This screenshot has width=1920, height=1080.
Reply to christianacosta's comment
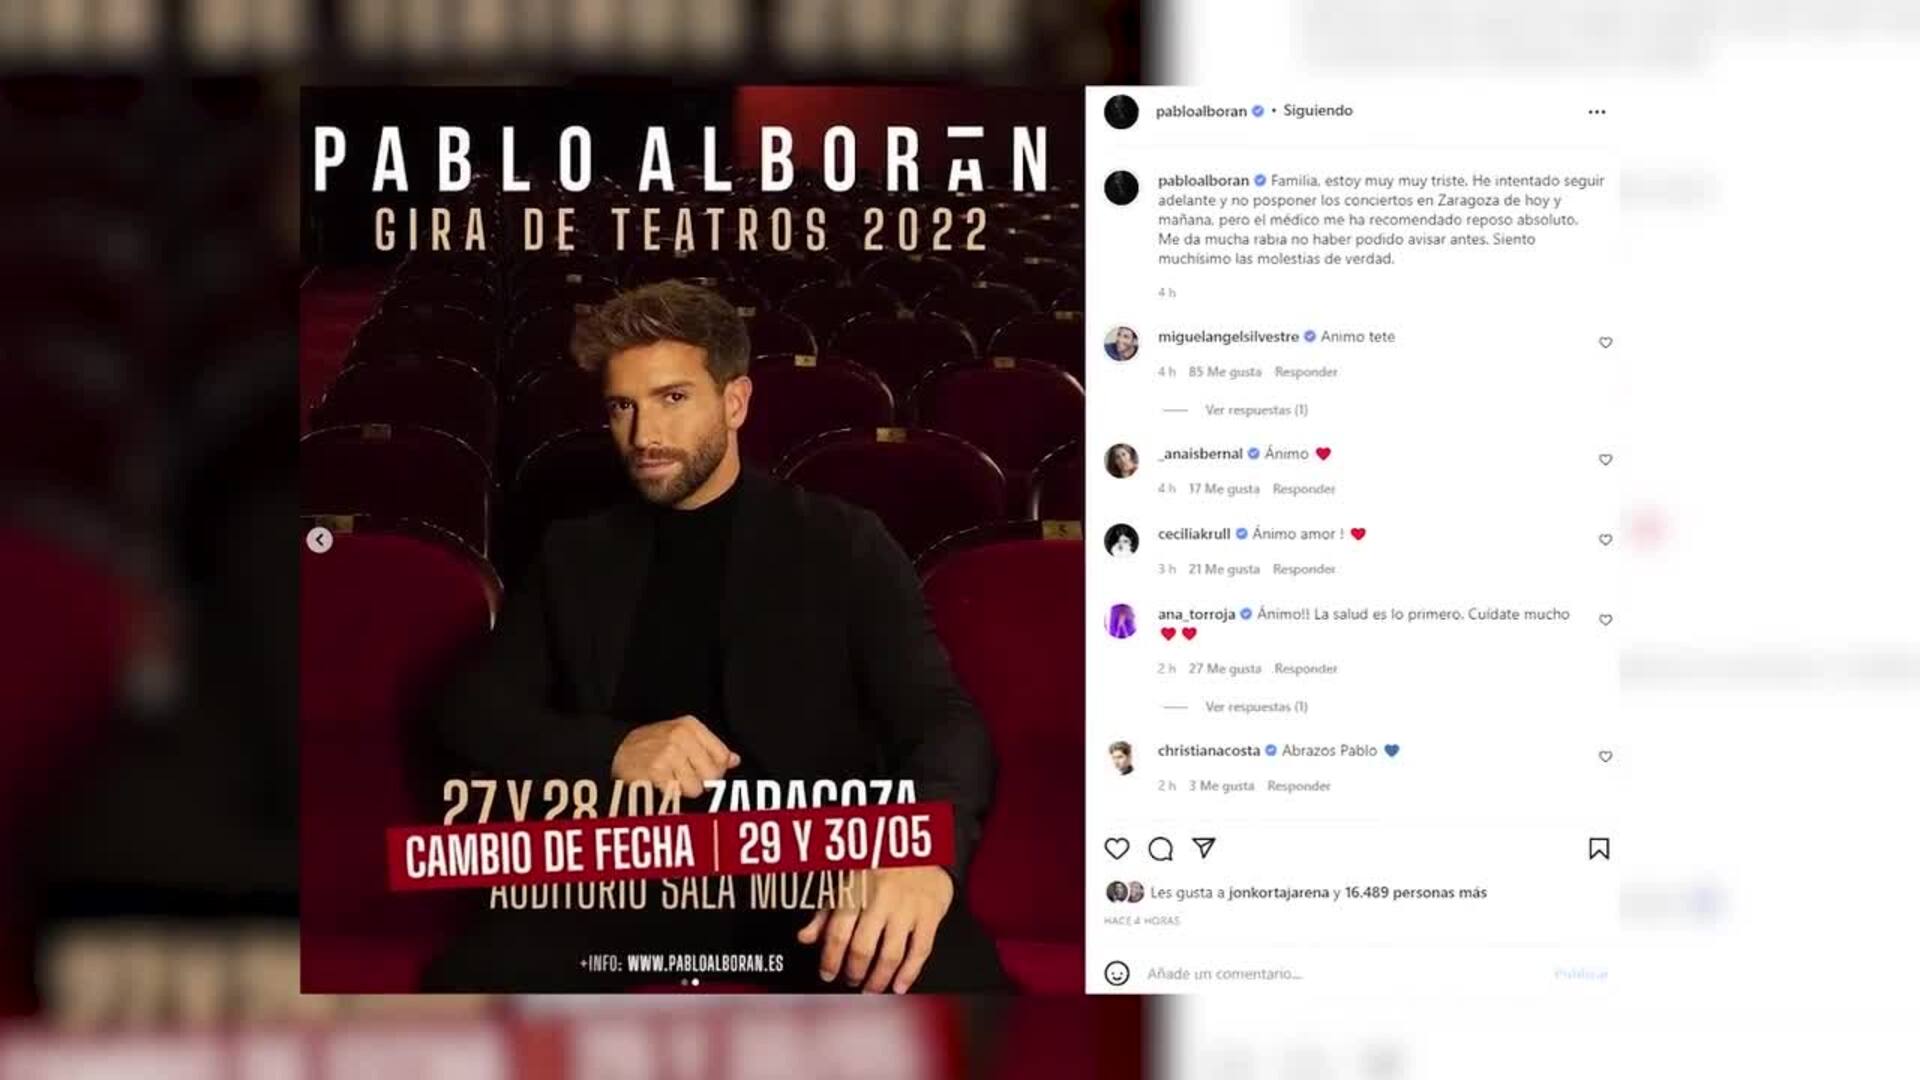(1298, 786)
